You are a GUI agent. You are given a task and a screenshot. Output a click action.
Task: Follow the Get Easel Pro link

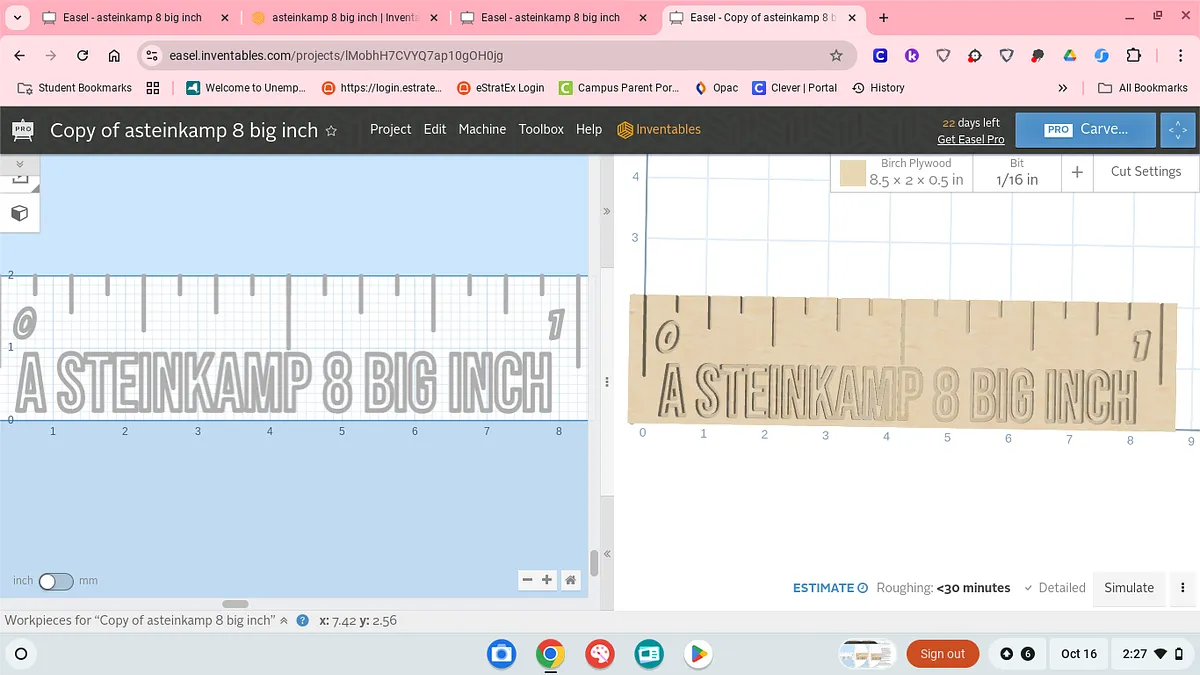point(970,140)
